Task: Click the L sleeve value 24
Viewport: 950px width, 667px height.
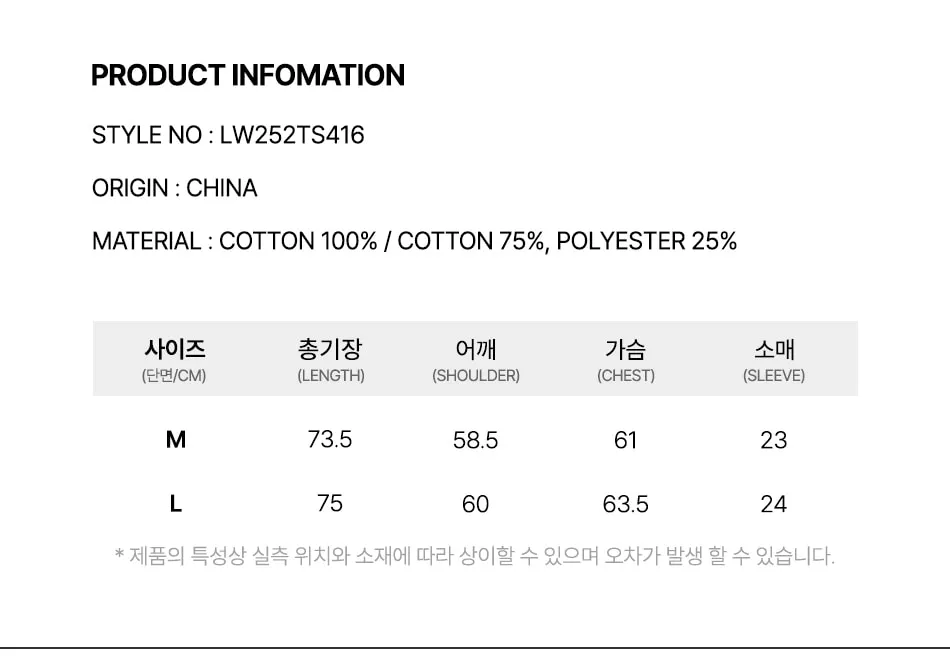Action: pos(774,504)
